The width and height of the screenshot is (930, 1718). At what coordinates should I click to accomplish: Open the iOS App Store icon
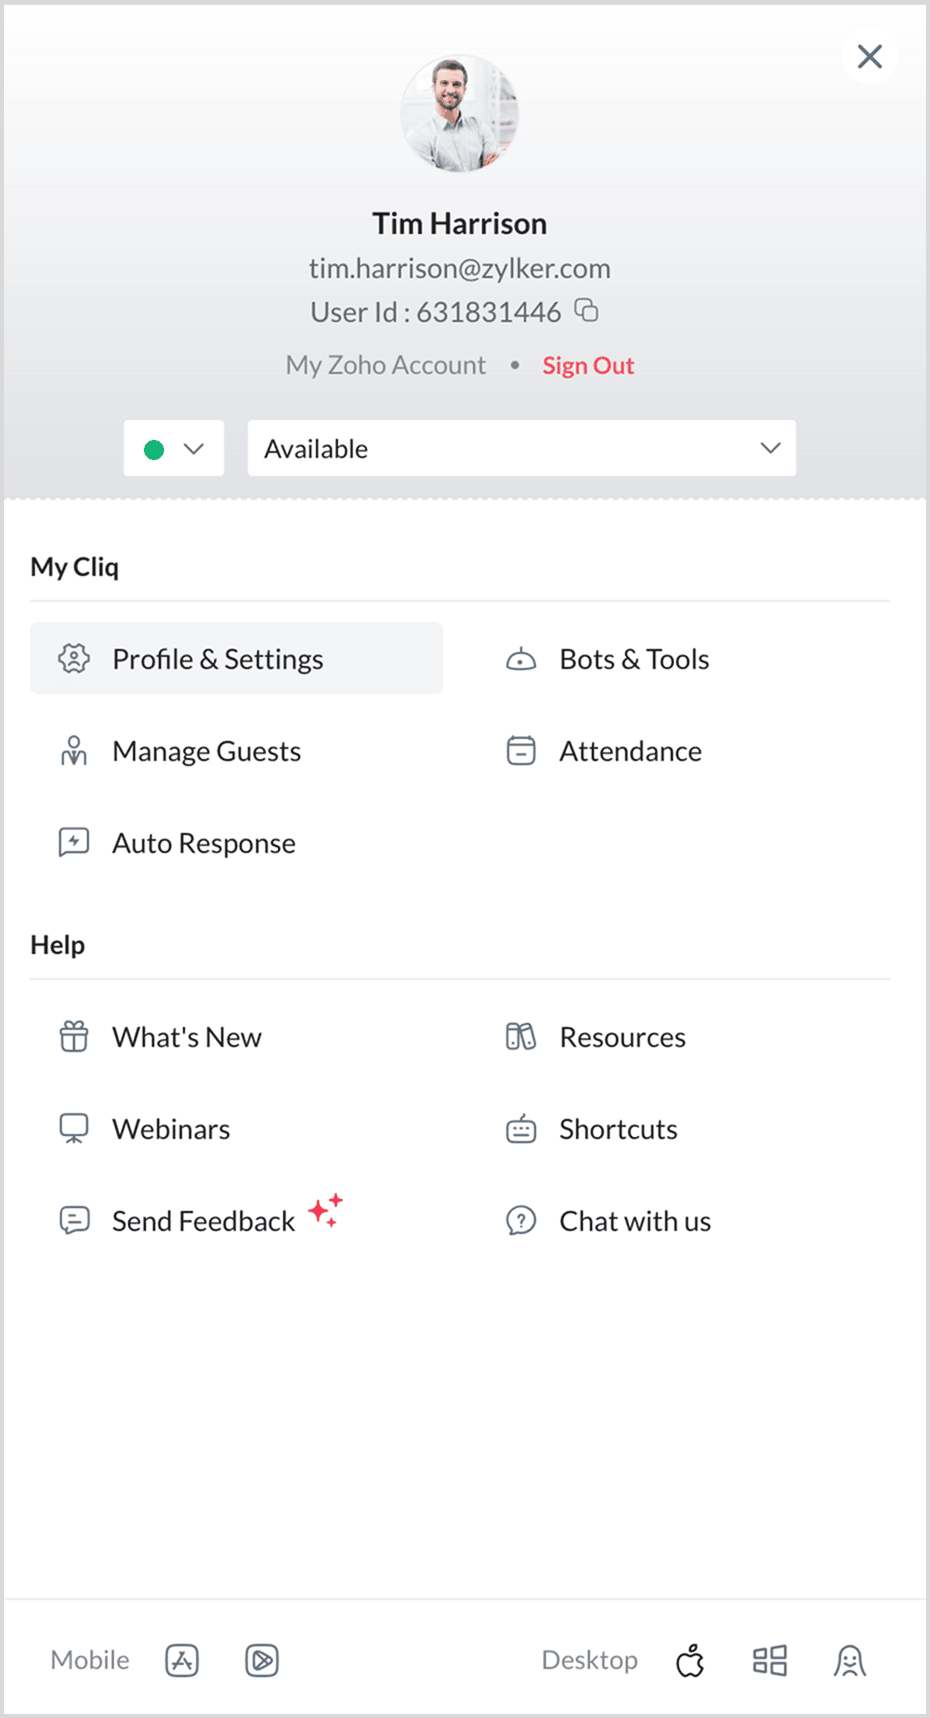click(x=182, y=1660)
